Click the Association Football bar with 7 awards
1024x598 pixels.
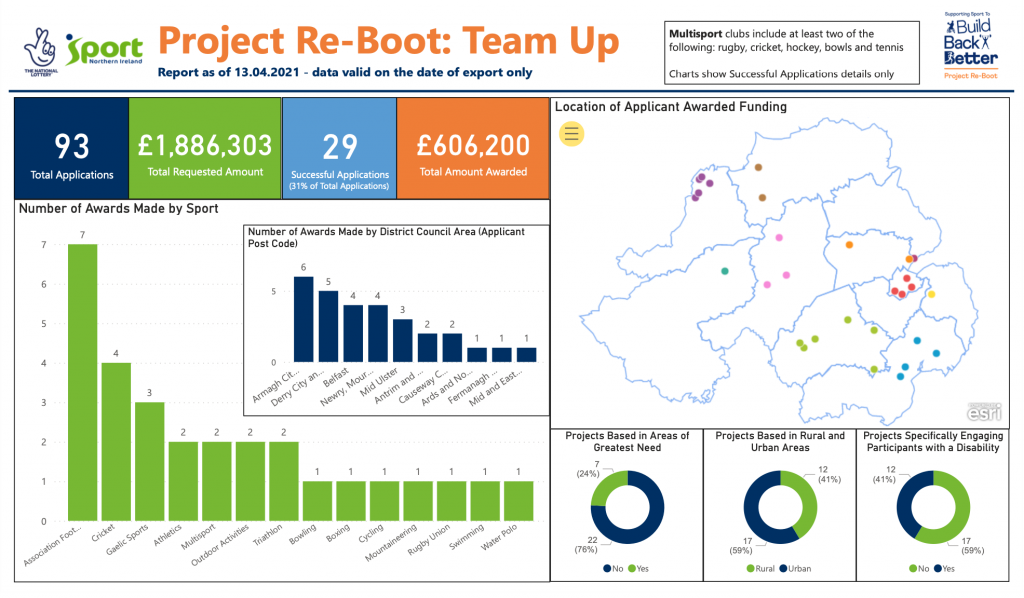82,383
